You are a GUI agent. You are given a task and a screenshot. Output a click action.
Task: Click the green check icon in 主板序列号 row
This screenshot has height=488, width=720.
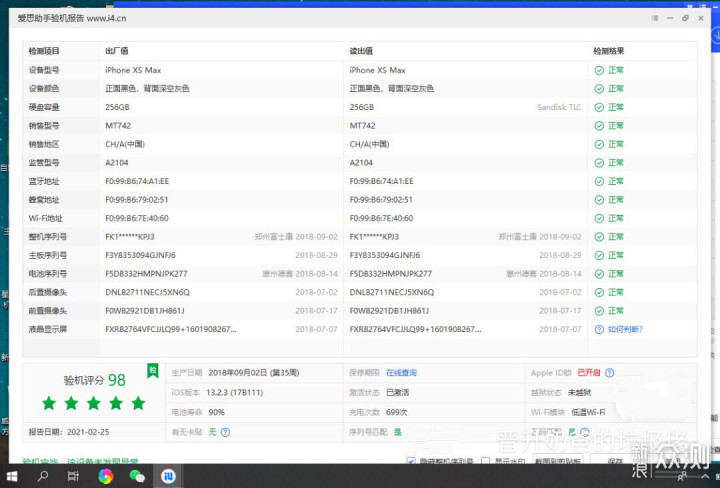click(599, 255)
